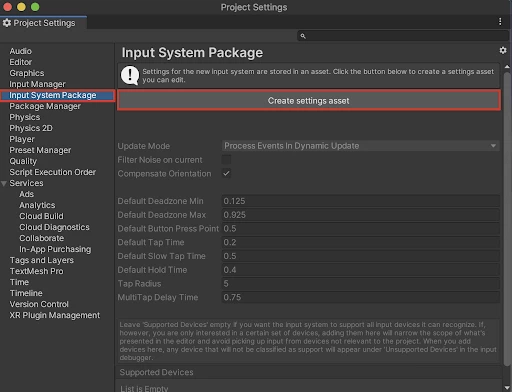The image size is (512, 392).
Task: Open Timeline settings category
Action: tap(26, 293)
